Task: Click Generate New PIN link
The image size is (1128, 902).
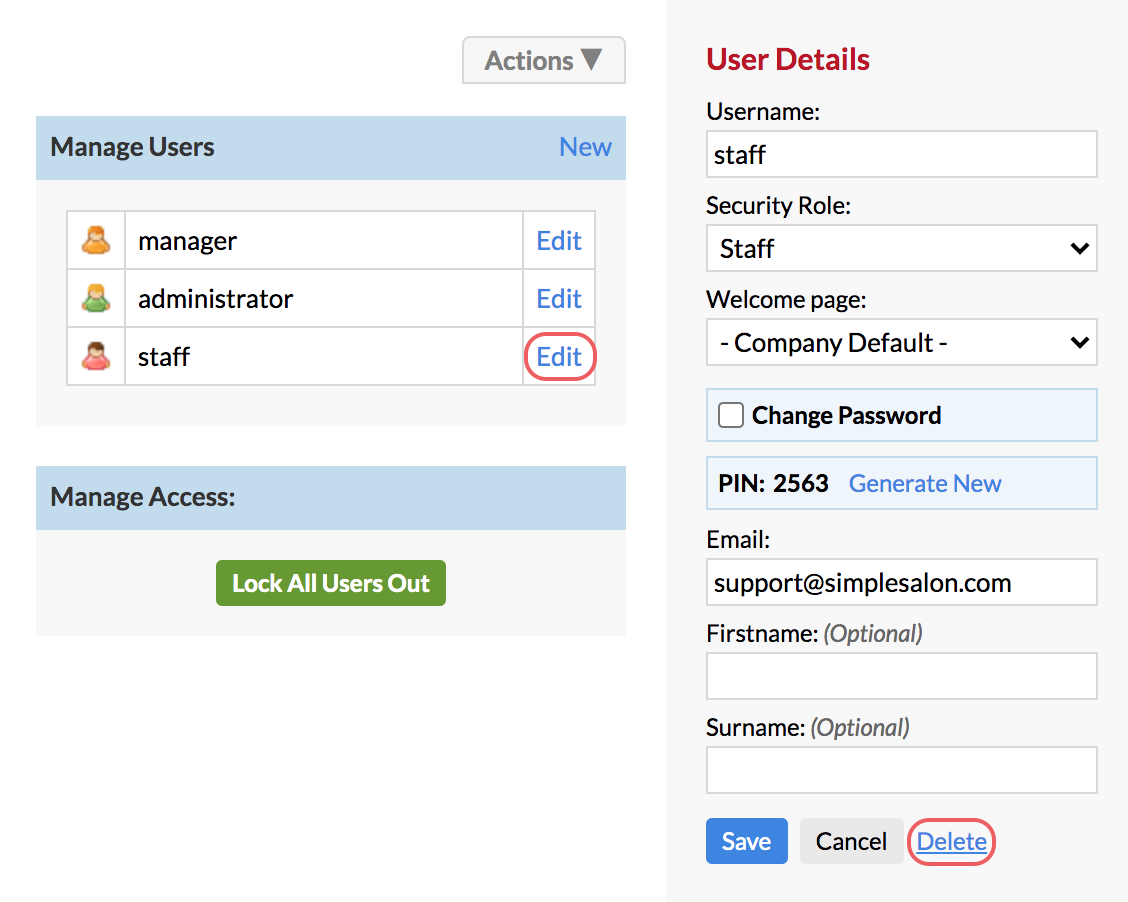Action: click(924, 483)
